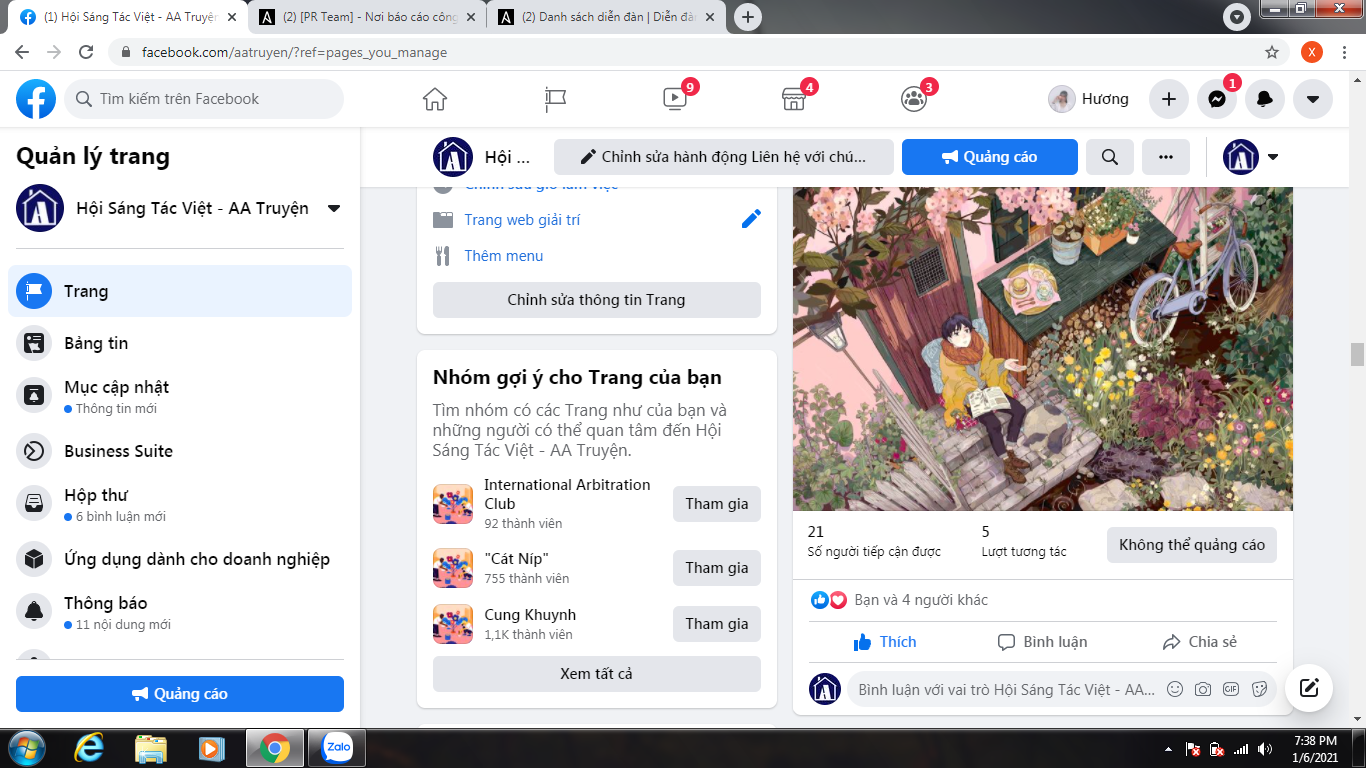Go back in browser

(x=23, y=52)
